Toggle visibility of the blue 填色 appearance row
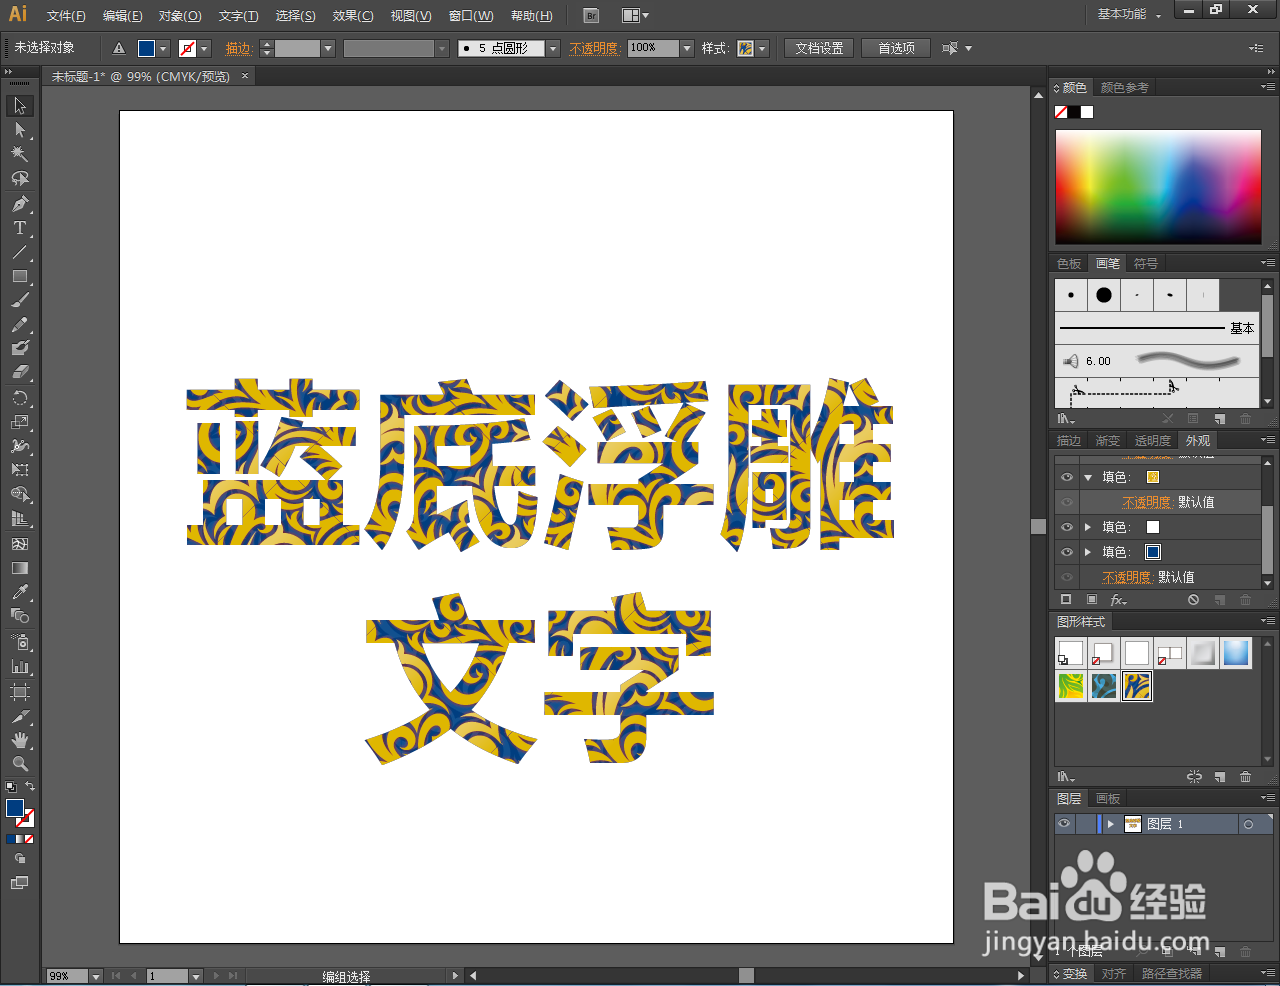Viewport: 1280px width, 986px height. (x=1067, y=551)
